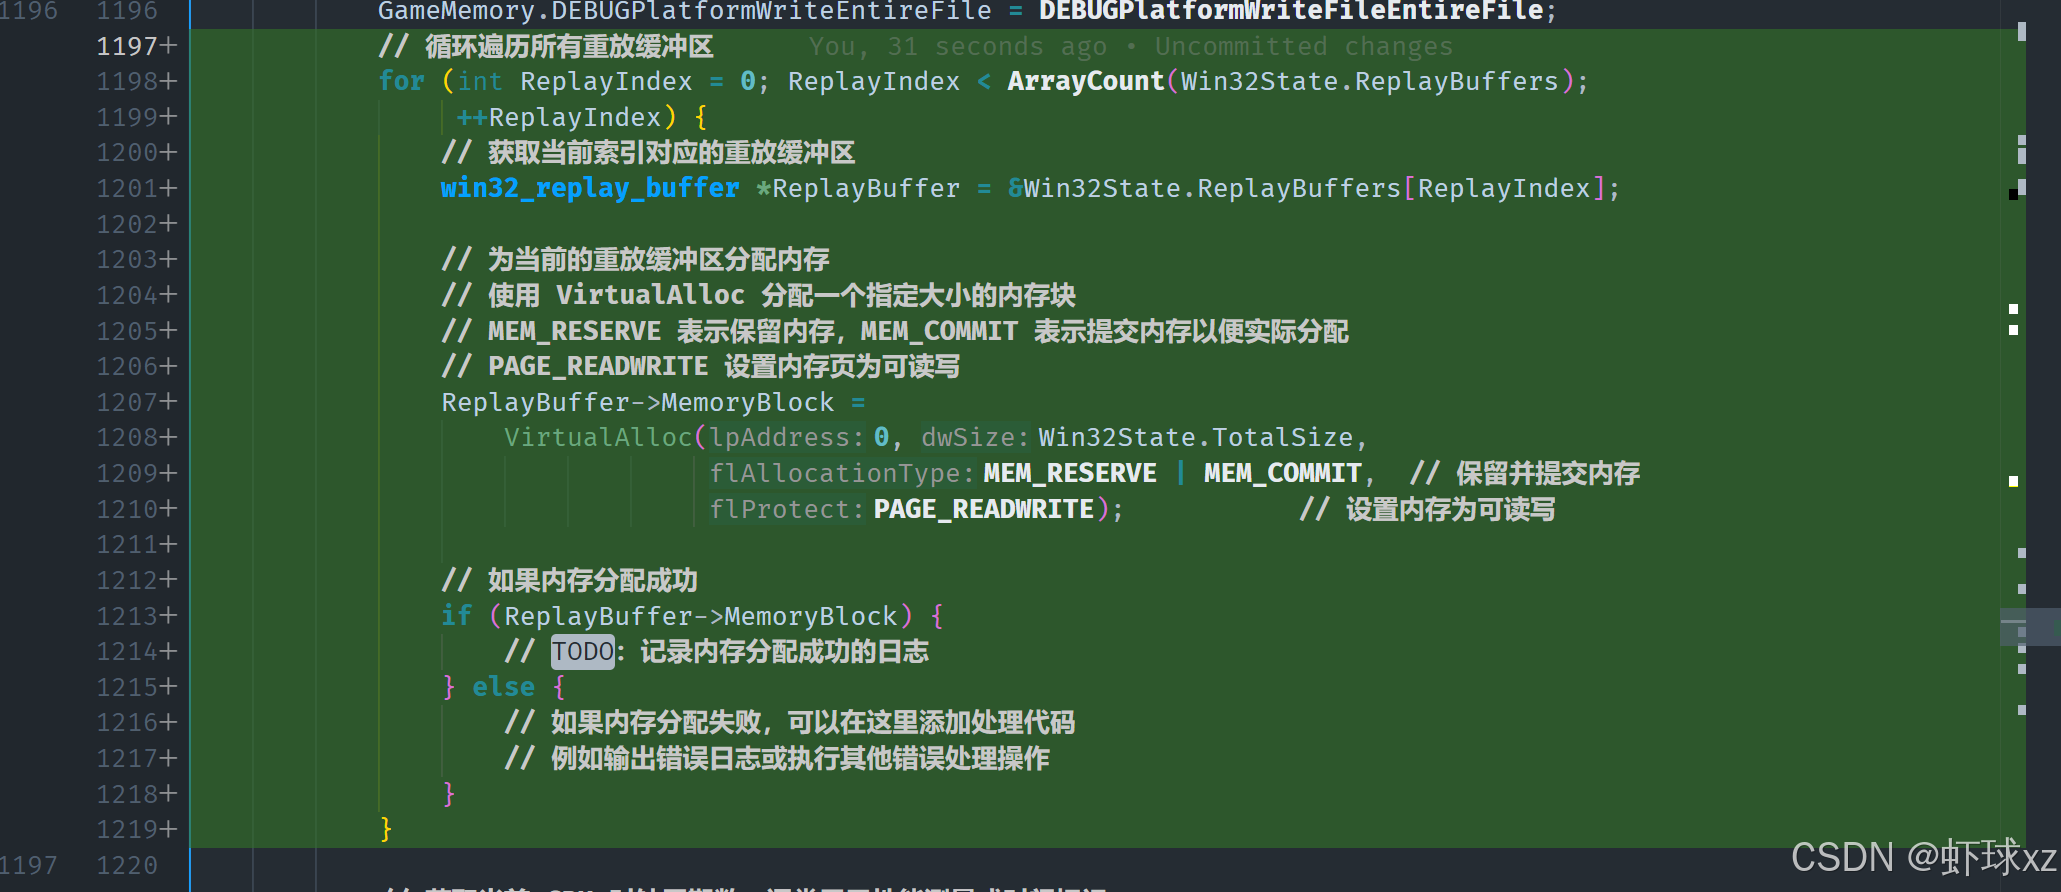This screenshot has height=892, width=2061.
Task: Click the lpAddress: inlay hint
Action: click(x=787, y=438)
